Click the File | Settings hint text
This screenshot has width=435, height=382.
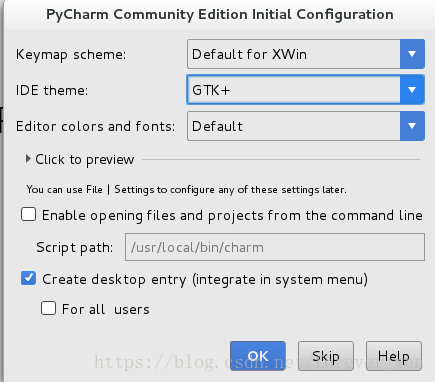click(186, 189)
